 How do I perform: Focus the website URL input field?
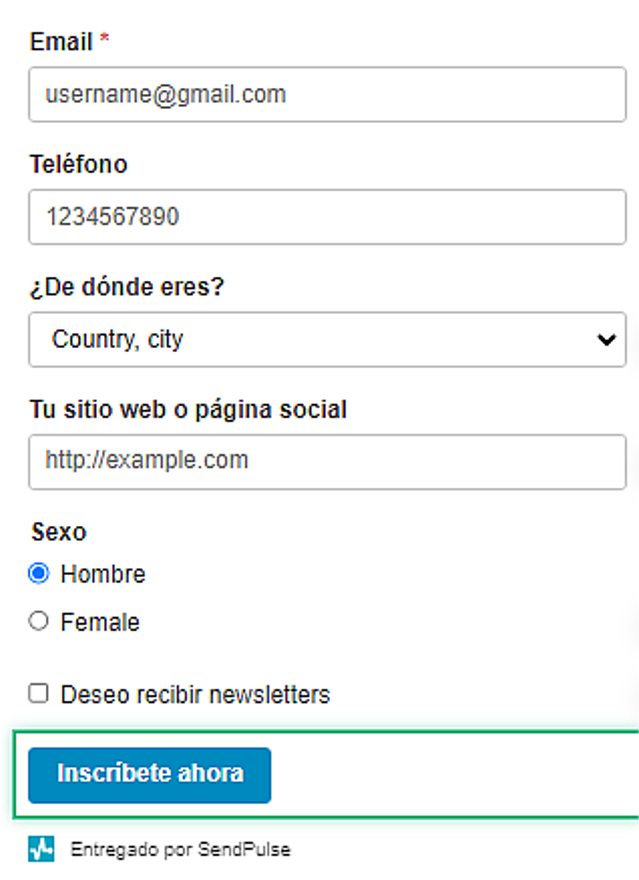(x=327, y=461)
